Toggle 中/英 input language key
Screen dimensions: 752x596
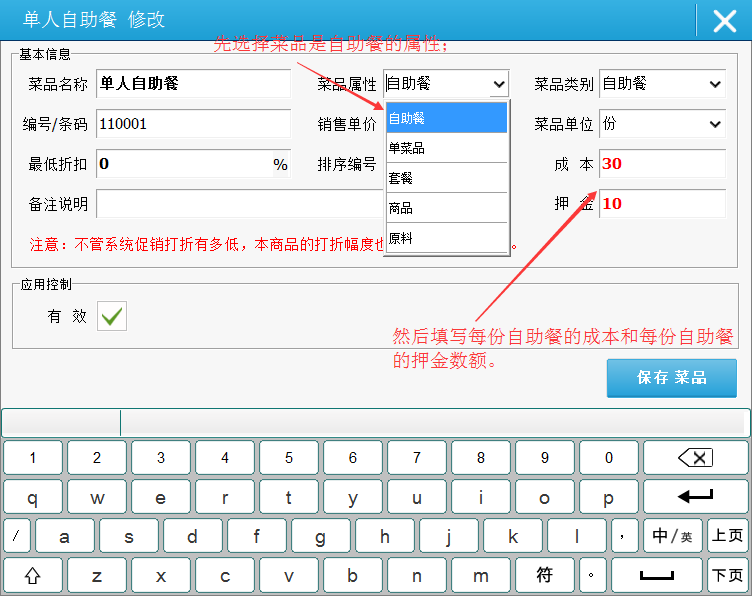point(672,536)
